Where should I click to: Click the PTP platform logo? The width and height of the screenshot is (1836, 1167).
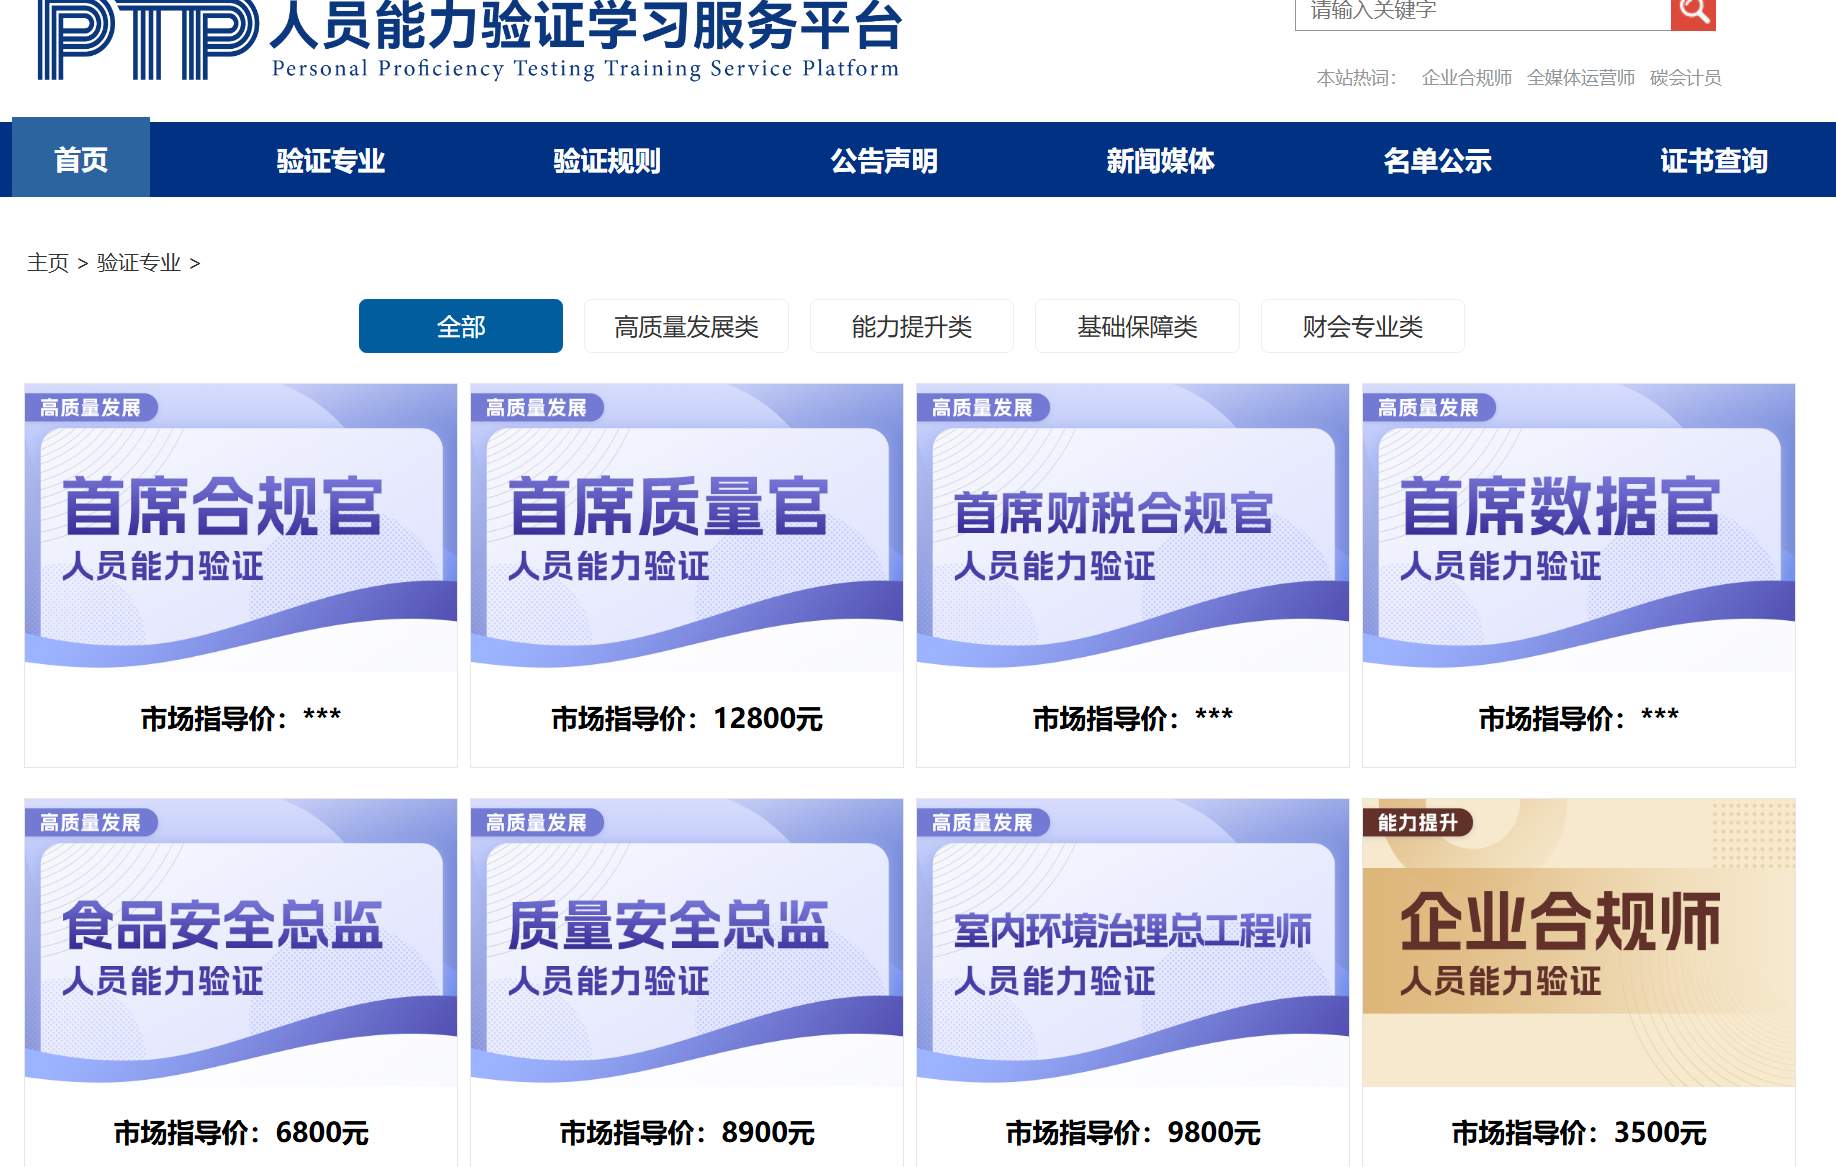[x=147, y=40]
